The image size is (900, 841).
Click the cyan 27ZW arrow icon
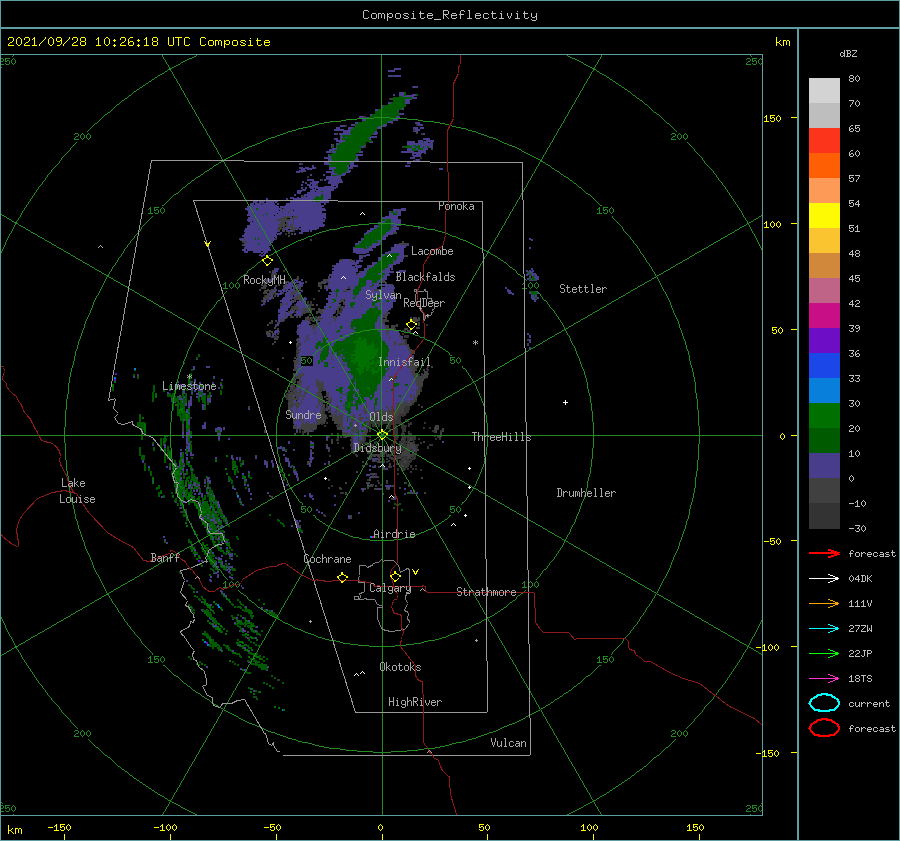point(824,629)
